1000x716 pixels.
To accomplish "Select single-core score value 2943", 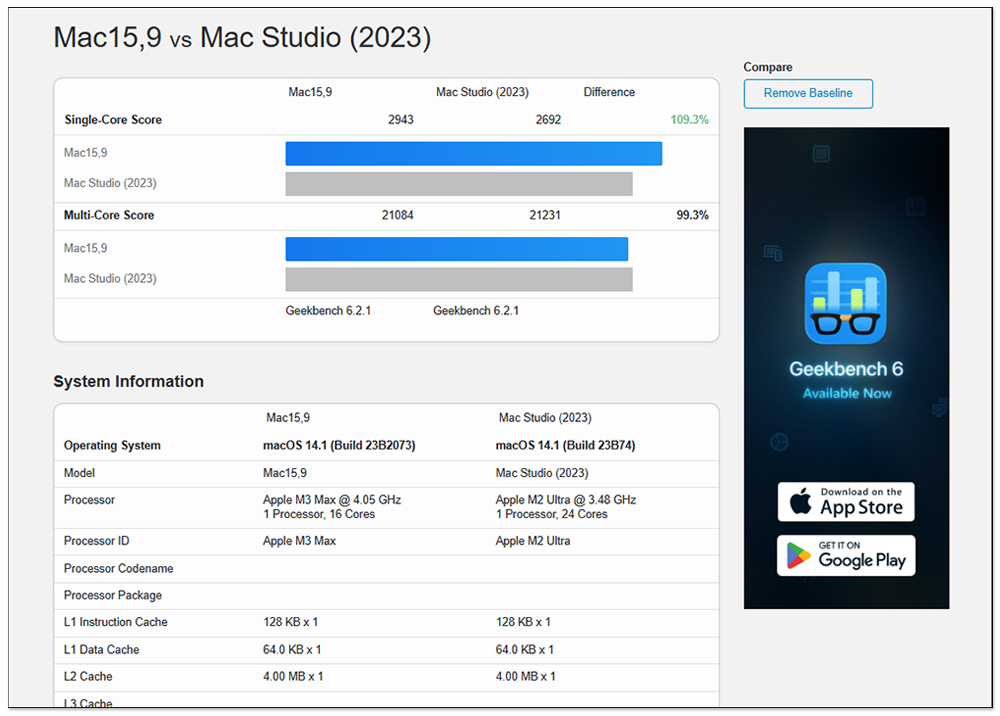I will (401, 120).
